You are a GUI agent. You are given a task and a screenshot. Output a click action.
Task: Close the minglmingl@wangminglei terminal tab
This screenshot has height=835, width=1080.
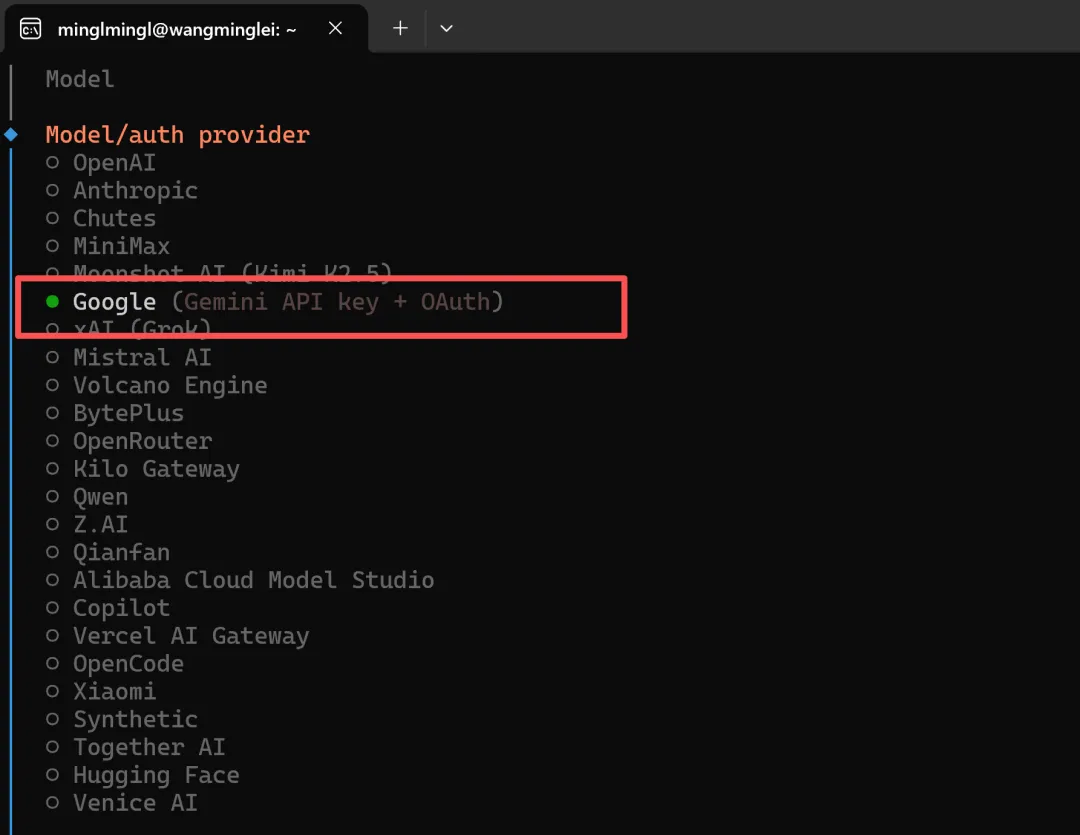pyautogui.click(x=335, y=29)
